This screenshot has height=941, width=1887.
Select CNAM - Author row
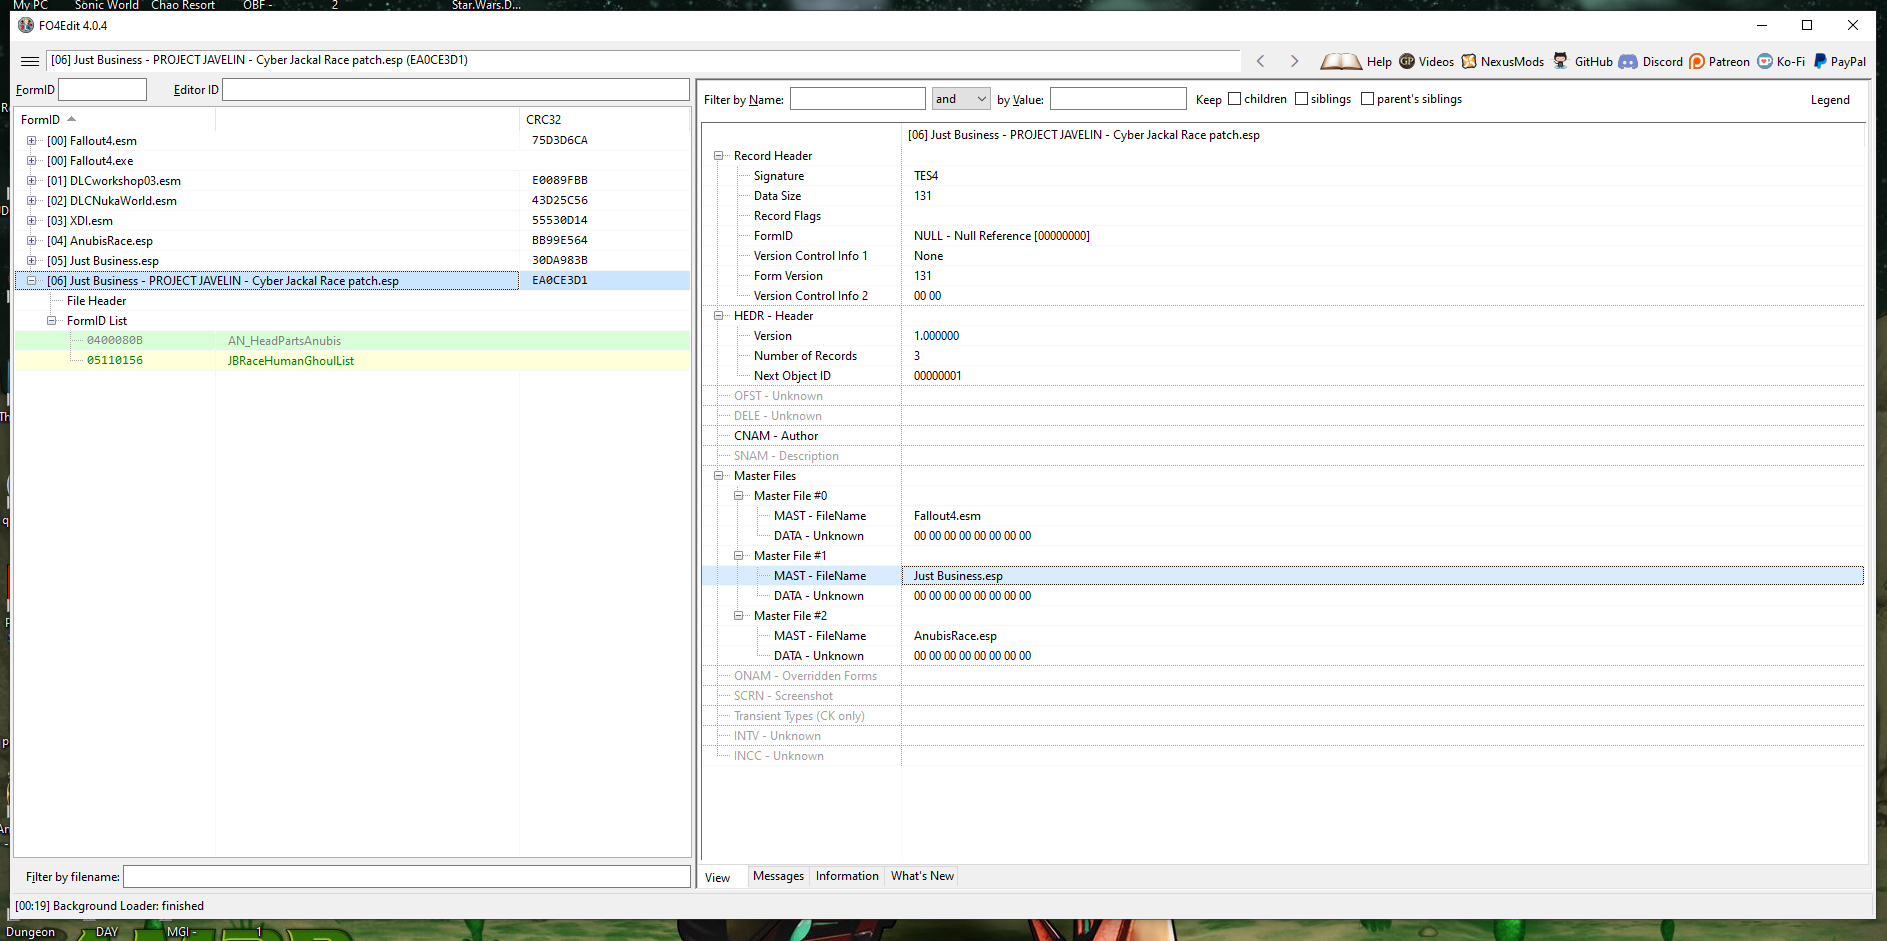point(1283,436)
